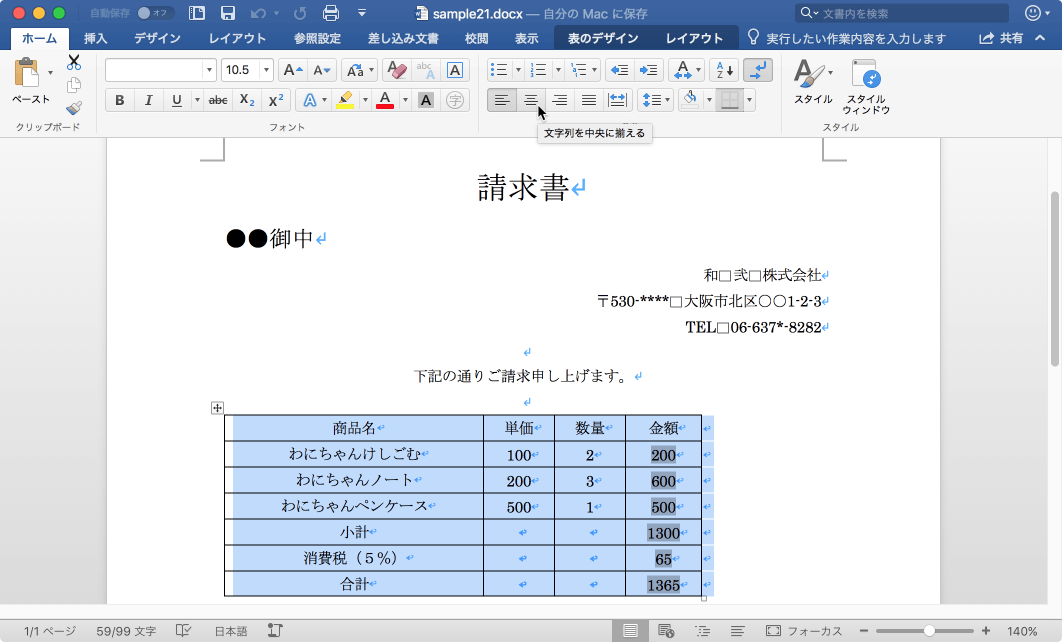Screen dimensions: 1062x642
Task: Toggle strikethrough formatting
Action: coord(218,100)
